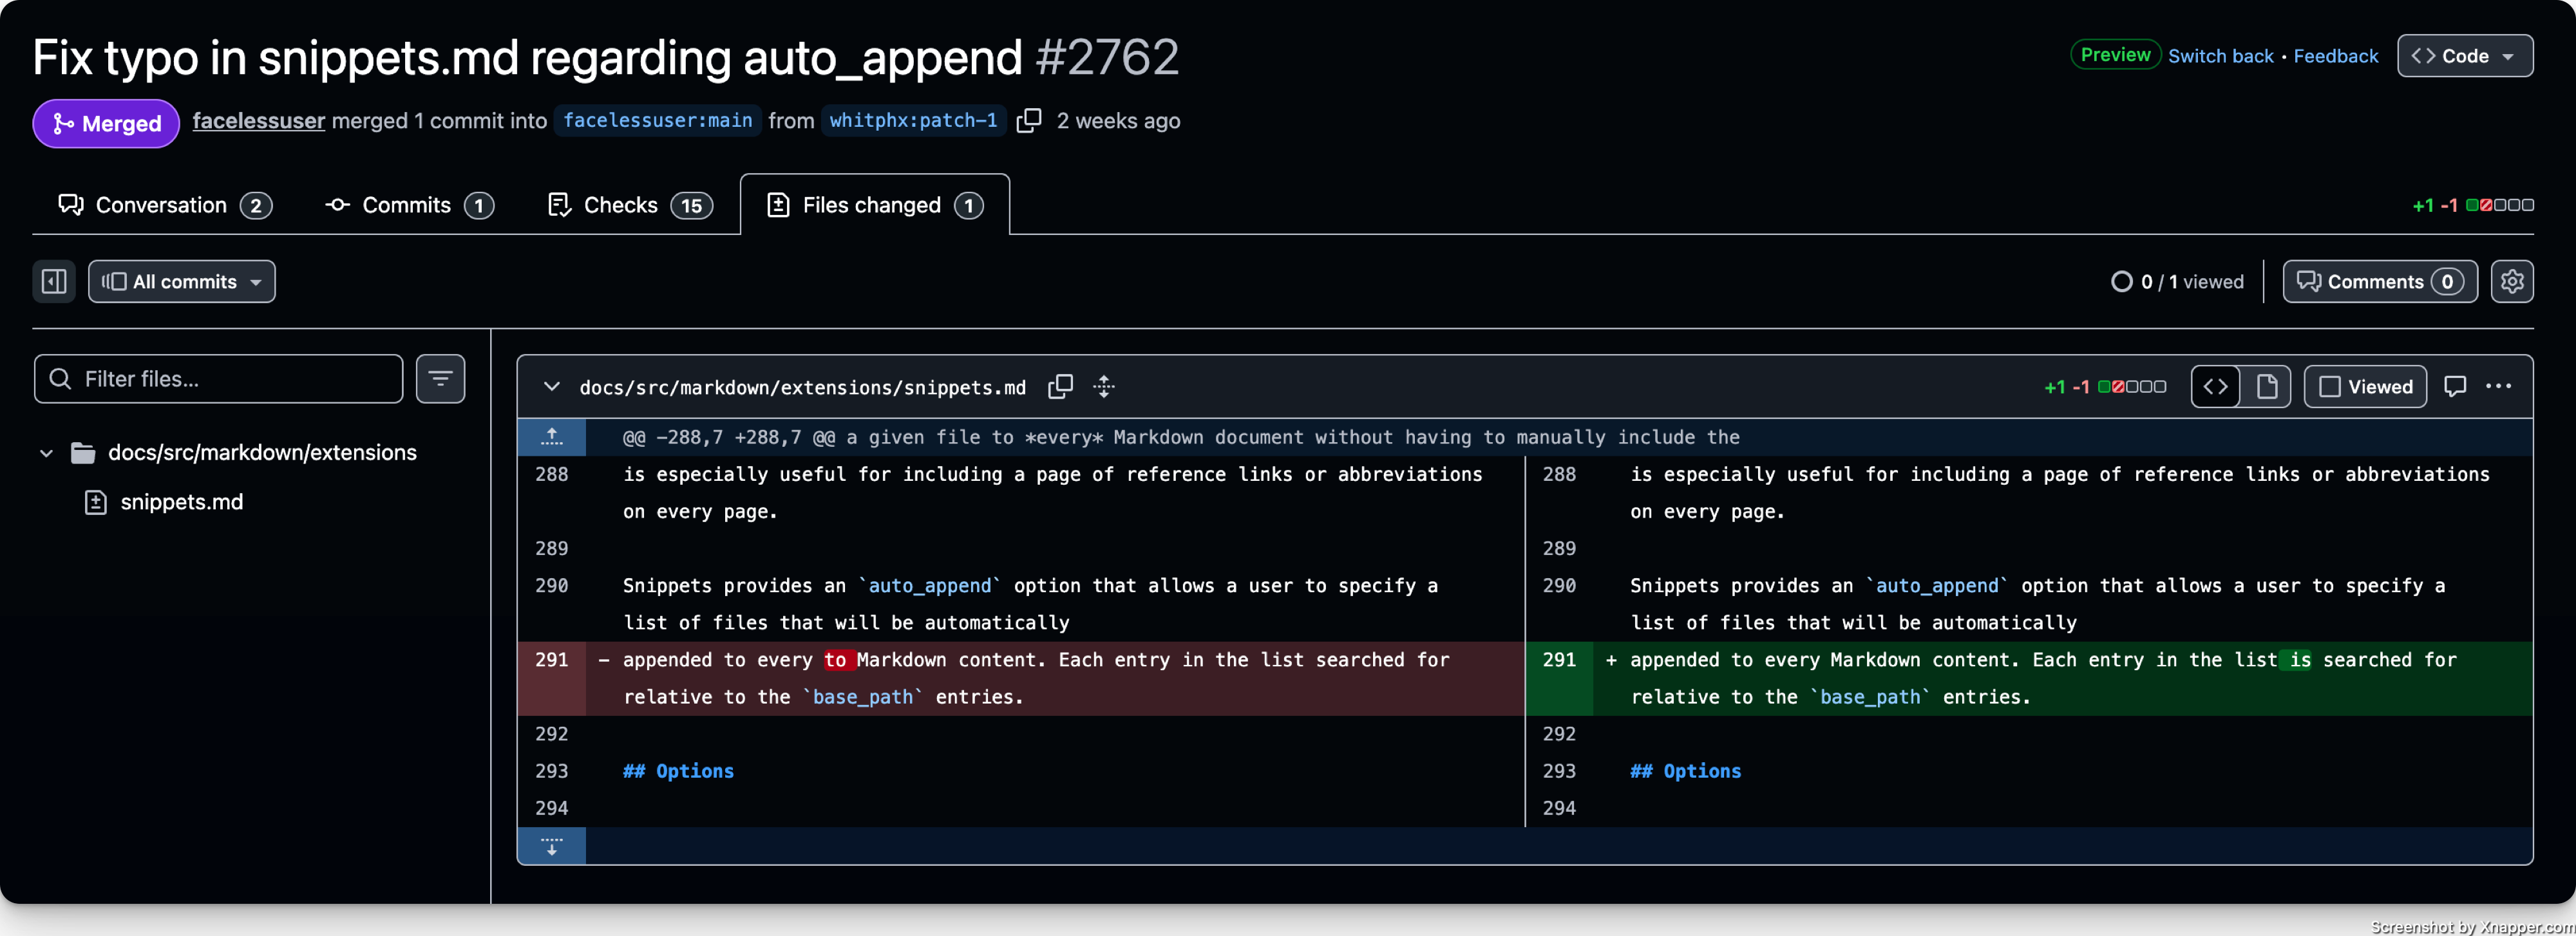This screenshot has height=936, width=2576.
Task: Comment on this file icon
Action: click(x=2455, y=387)
